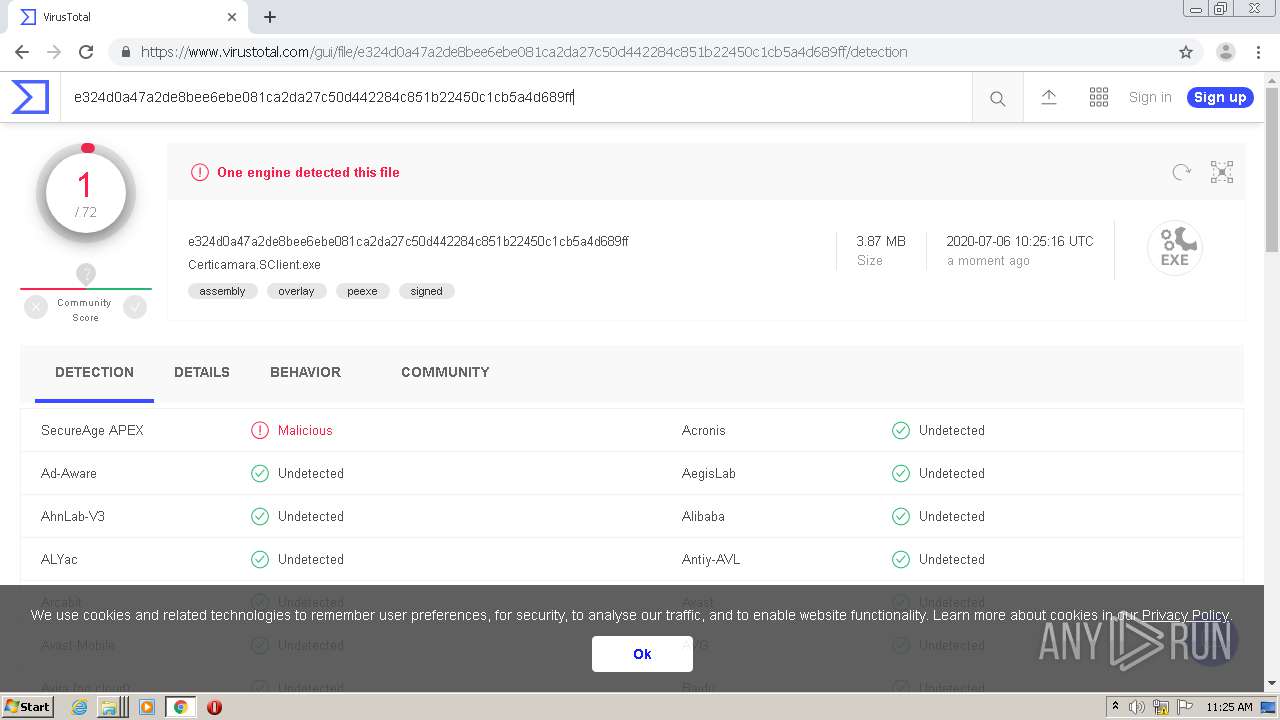This screenshot has width=1280, height=720.
Task: Click the AegisLab engine name
Action: tap(709, 473)
